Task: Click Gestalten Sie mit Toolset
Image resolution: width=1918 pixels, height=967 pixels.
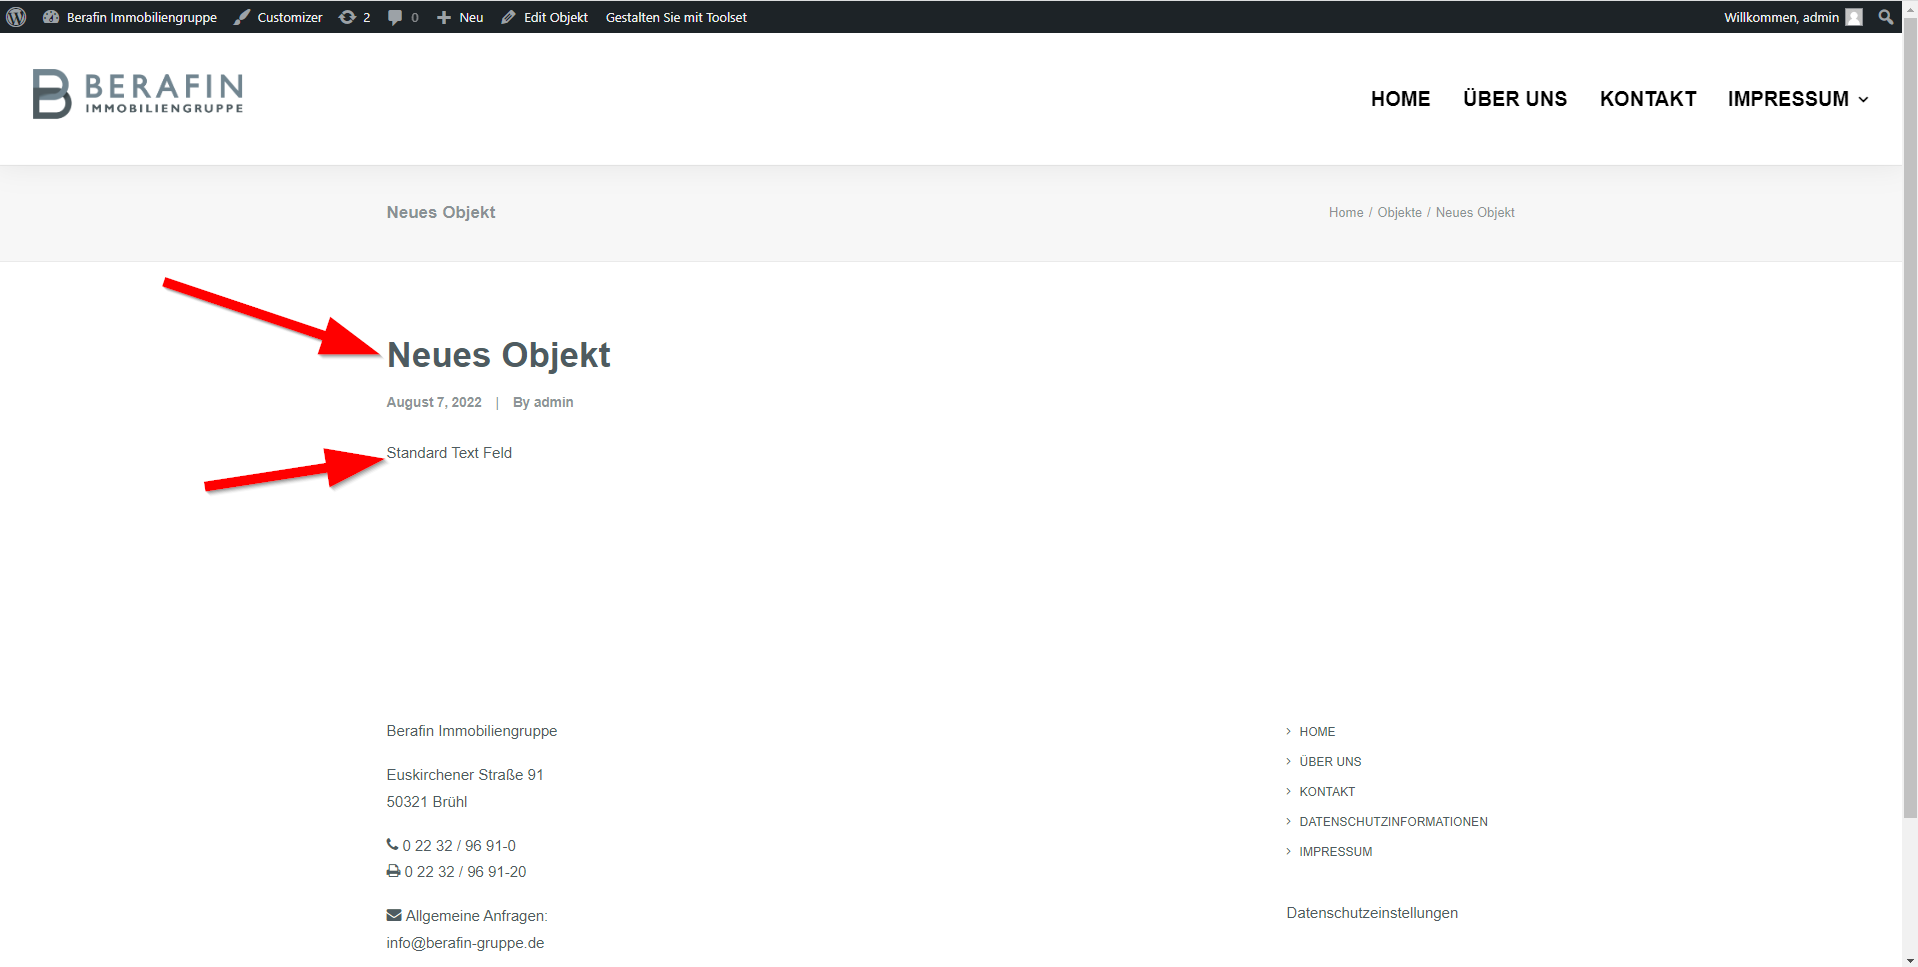Action: coord(676,17)
